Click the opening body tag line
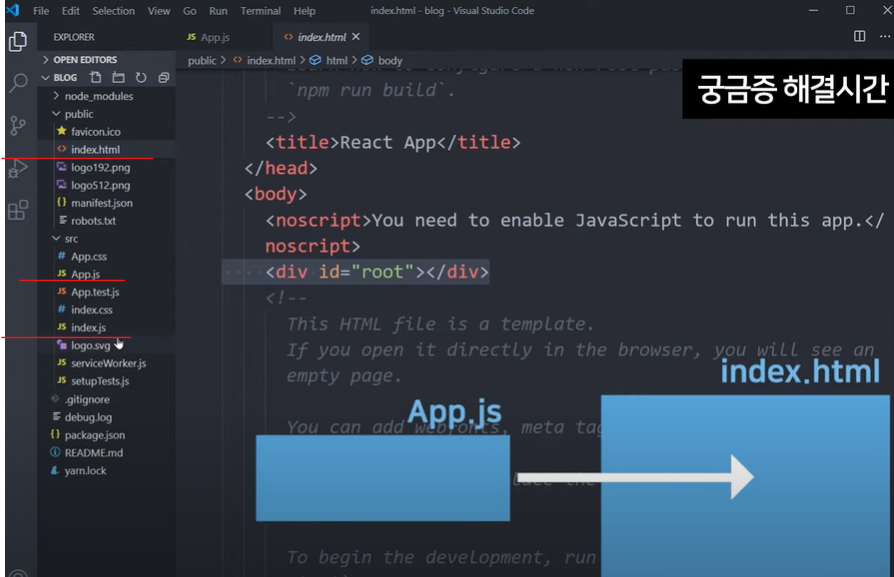This screenshot has height=577, width=894. (x=276, y=194)
